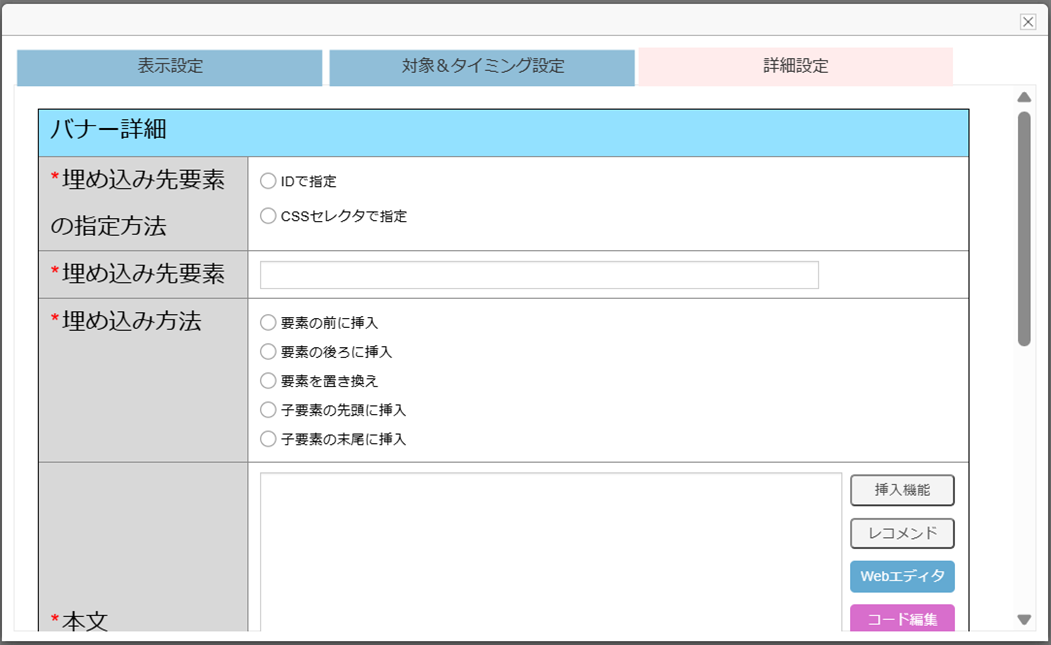Click the レコメンド button

coord(902,534)
